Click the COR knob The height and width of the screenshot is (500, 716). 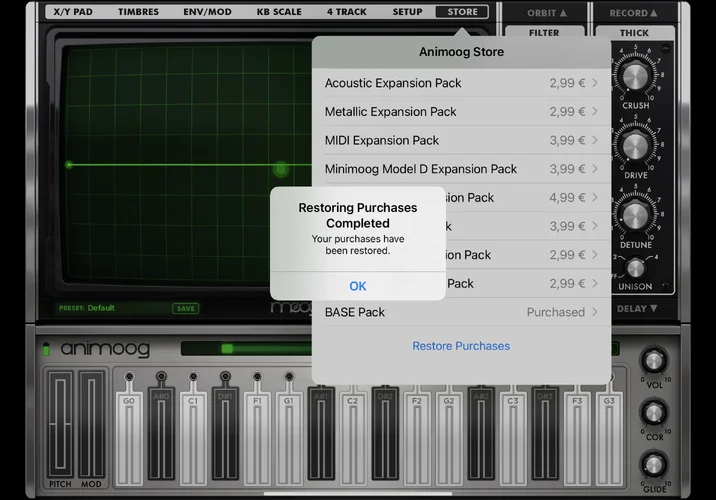click(x=654, y=412)
